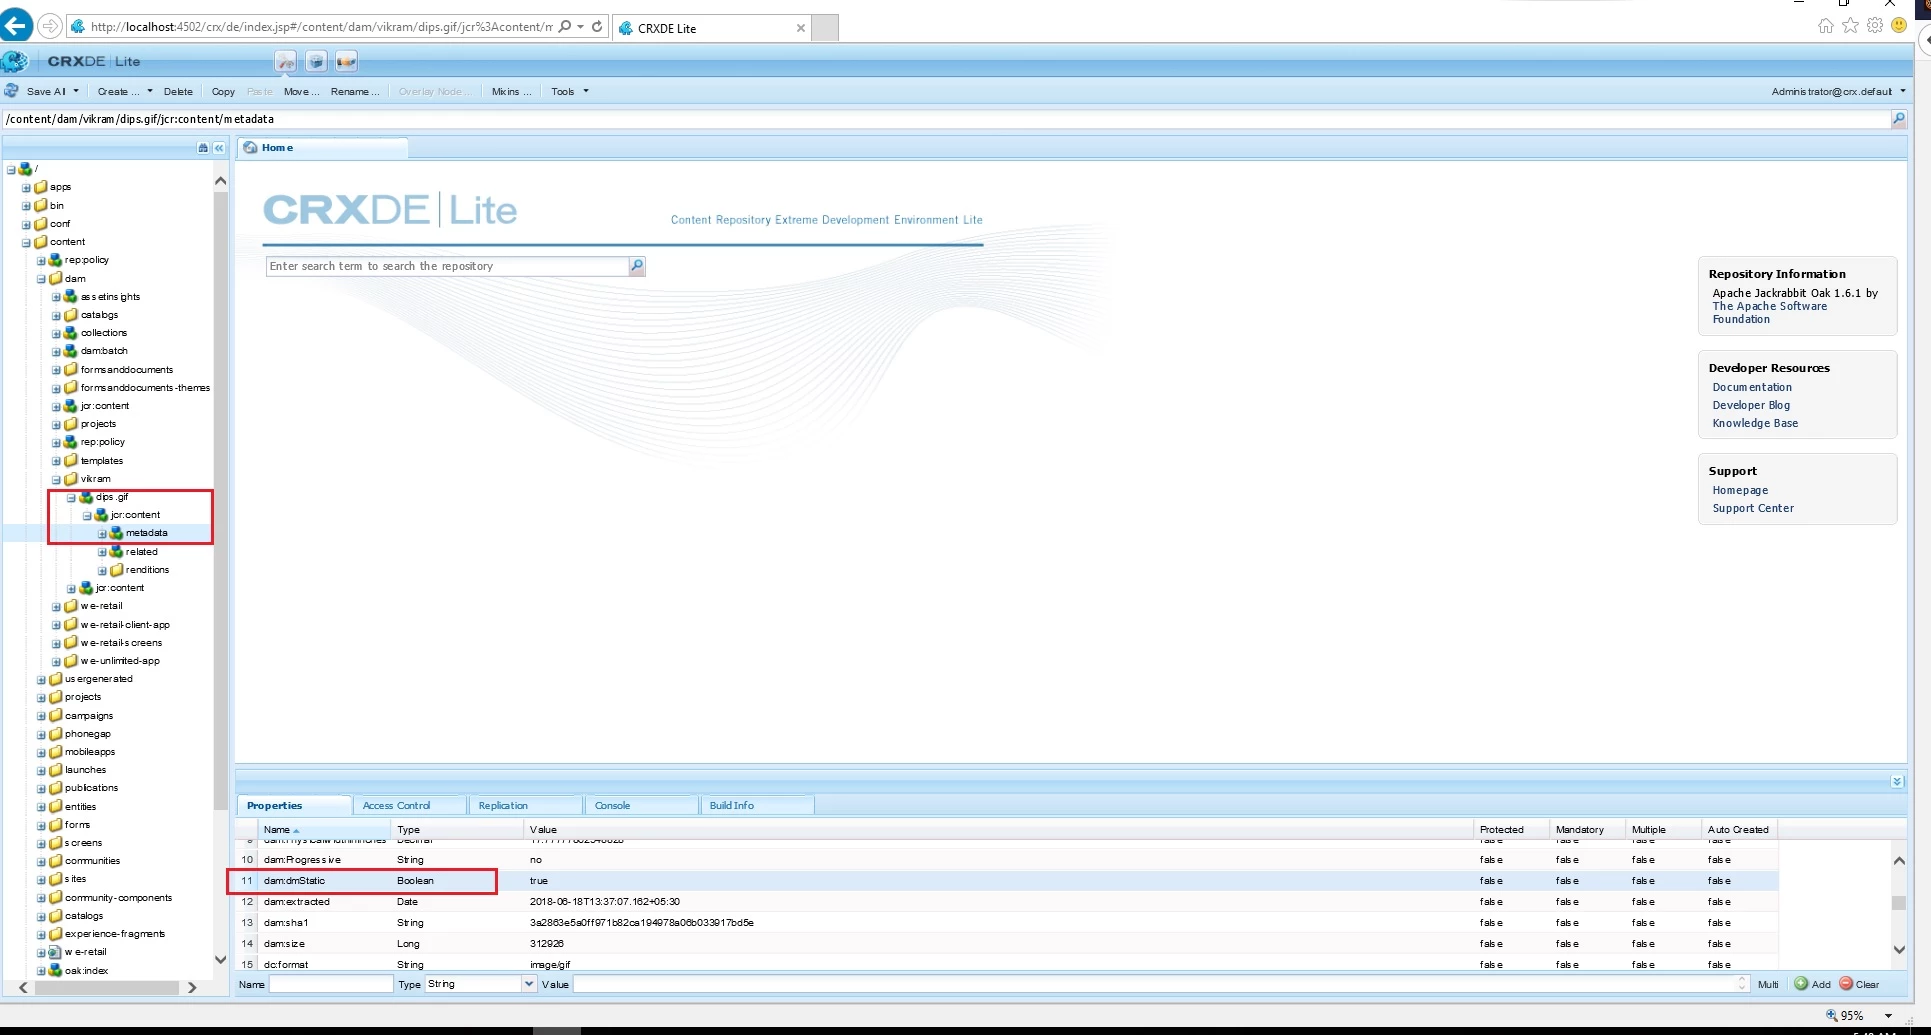This screenshot has width=1931, height=1035.
Task: Switch to the Console tab
Action: [x=641, y=805]
